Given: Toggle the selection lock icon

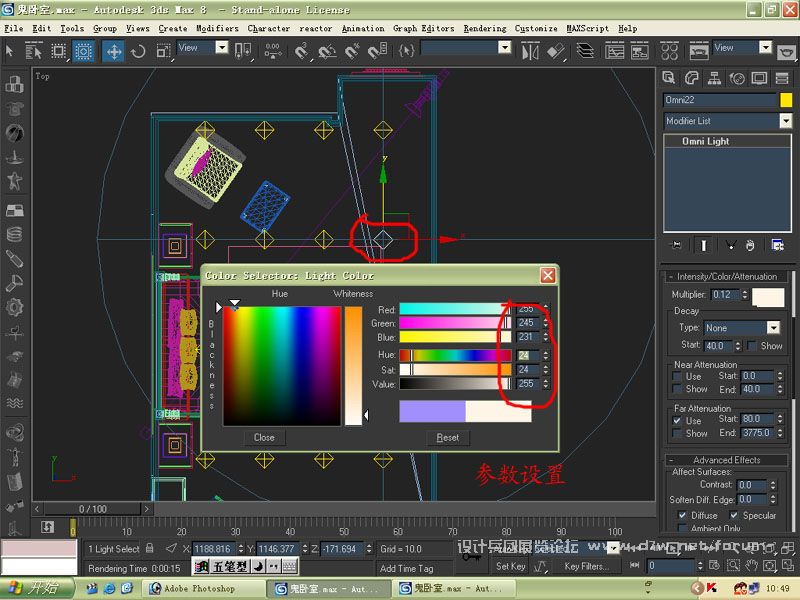Looking at the screenshot, I should [149, 548].
